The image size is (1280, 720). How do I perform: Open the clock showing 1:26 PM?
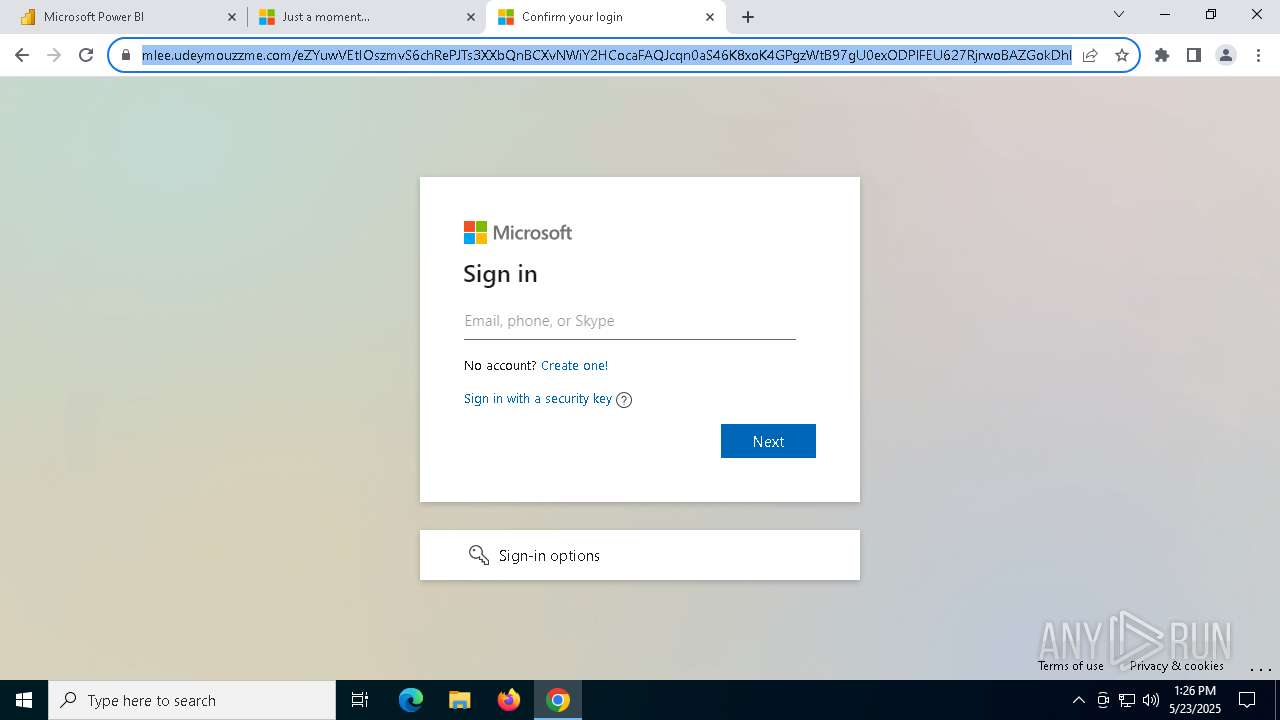pos(1195,700)
